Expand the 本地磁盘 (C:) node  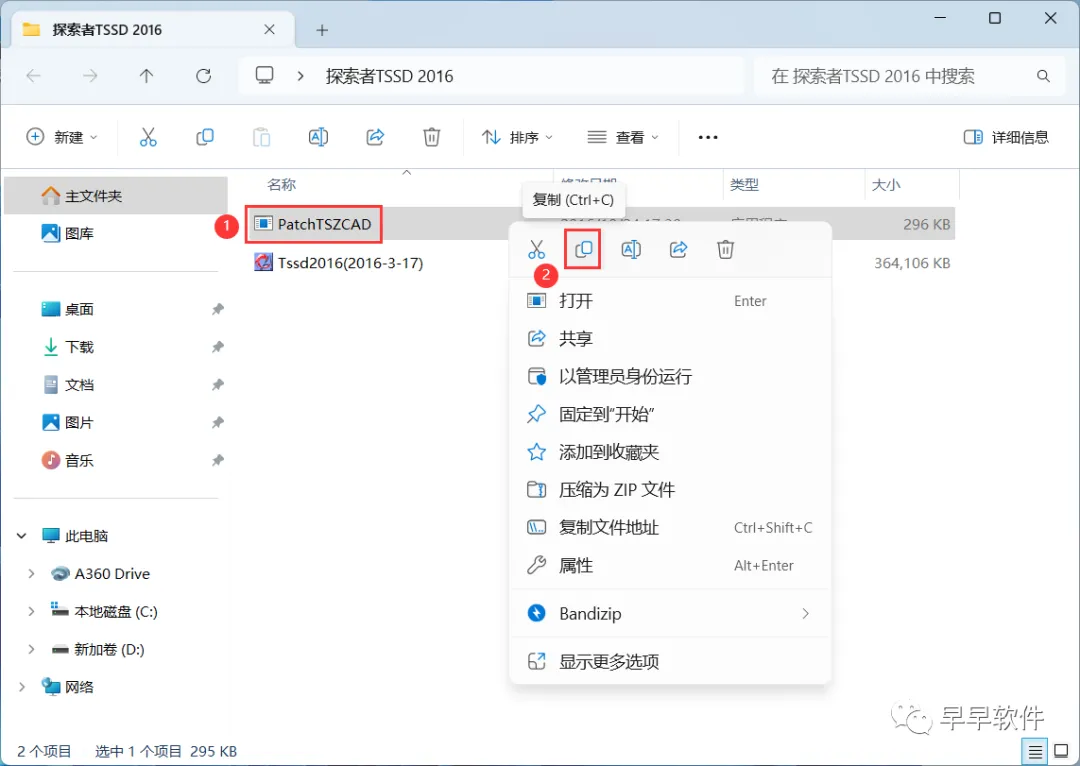coord(31,612)
